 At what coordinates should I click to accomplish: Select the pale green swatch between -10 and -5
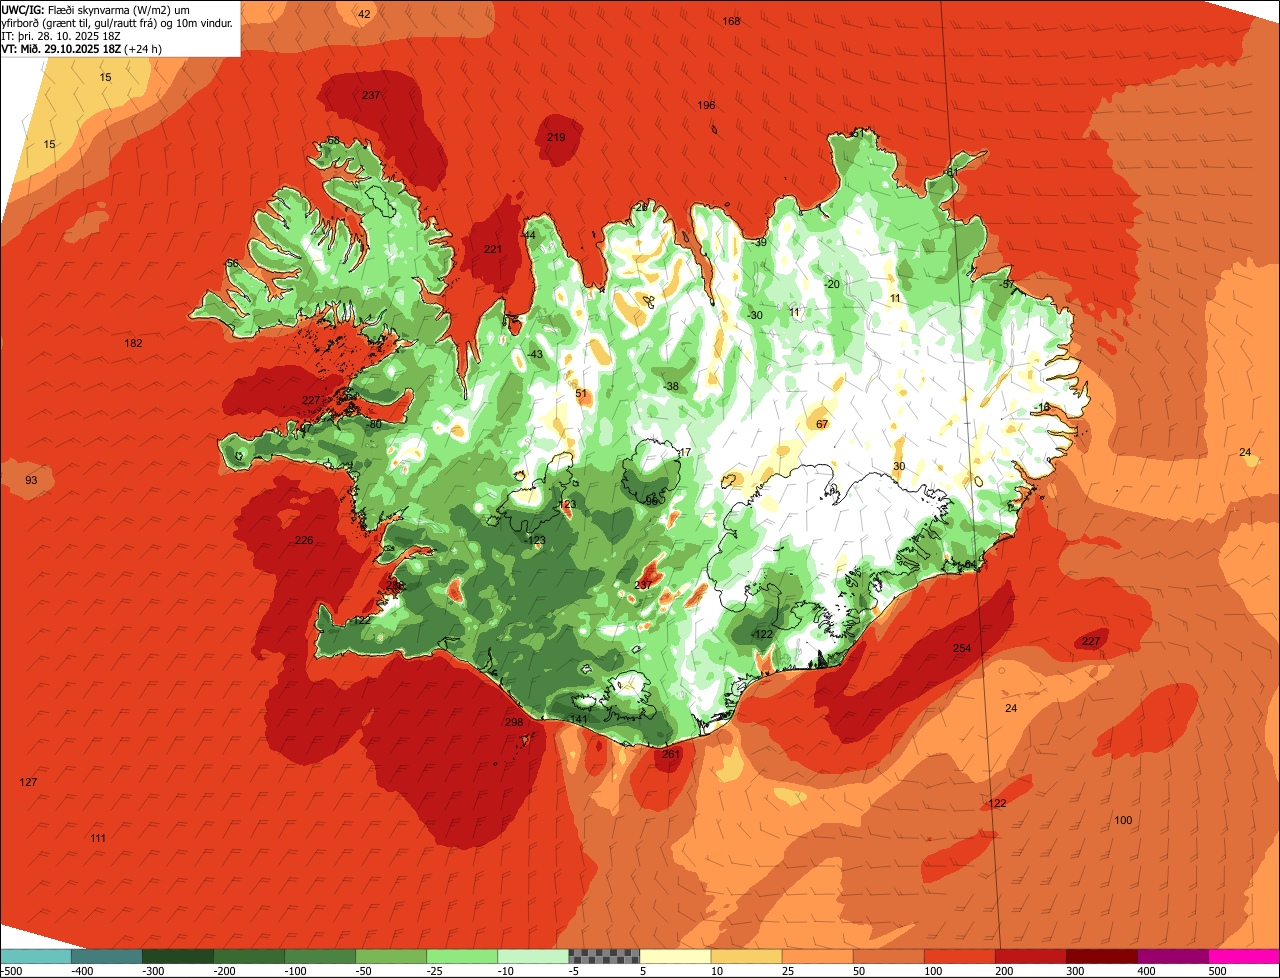pos(533,956)
